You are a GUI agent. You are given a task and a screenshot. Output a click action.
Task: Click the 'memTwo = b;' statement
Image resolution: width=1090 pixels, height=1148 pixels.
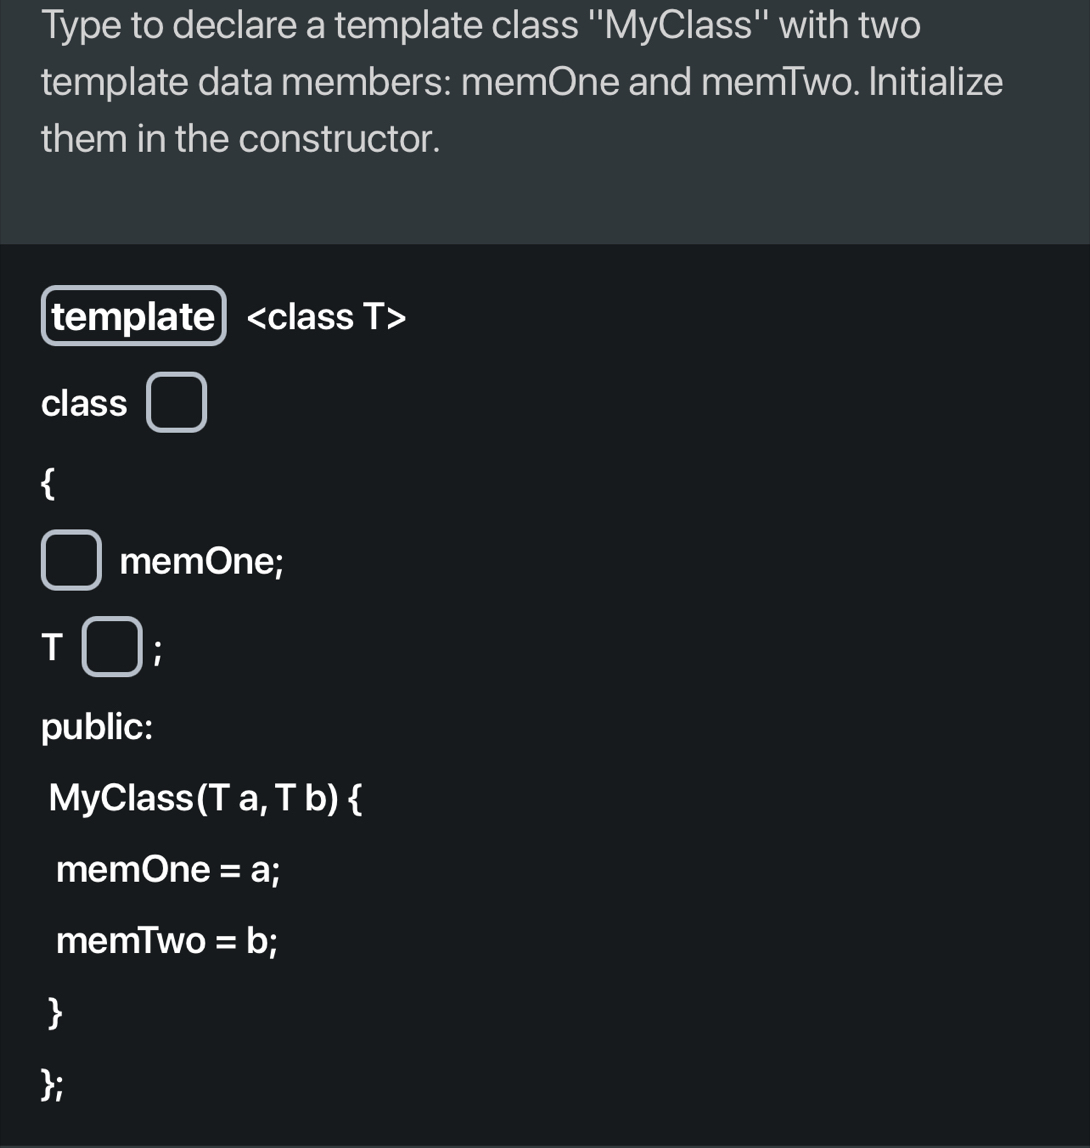[x=166, y=941]
